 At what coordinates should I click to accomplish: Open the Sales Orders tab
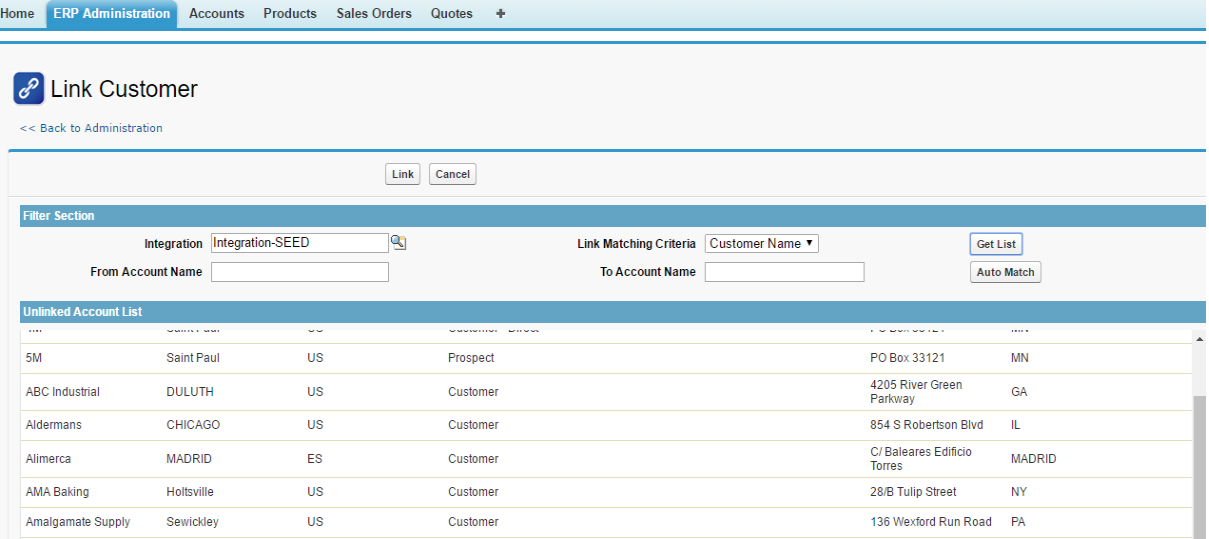point(374,14)
